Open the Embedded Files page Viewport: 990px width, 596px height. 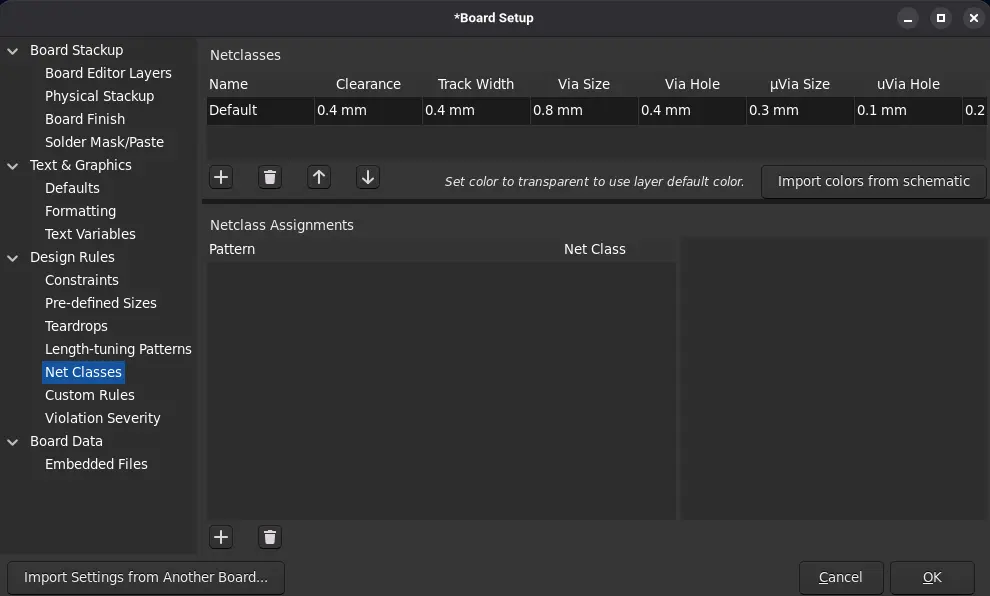[x=96, y=464]
